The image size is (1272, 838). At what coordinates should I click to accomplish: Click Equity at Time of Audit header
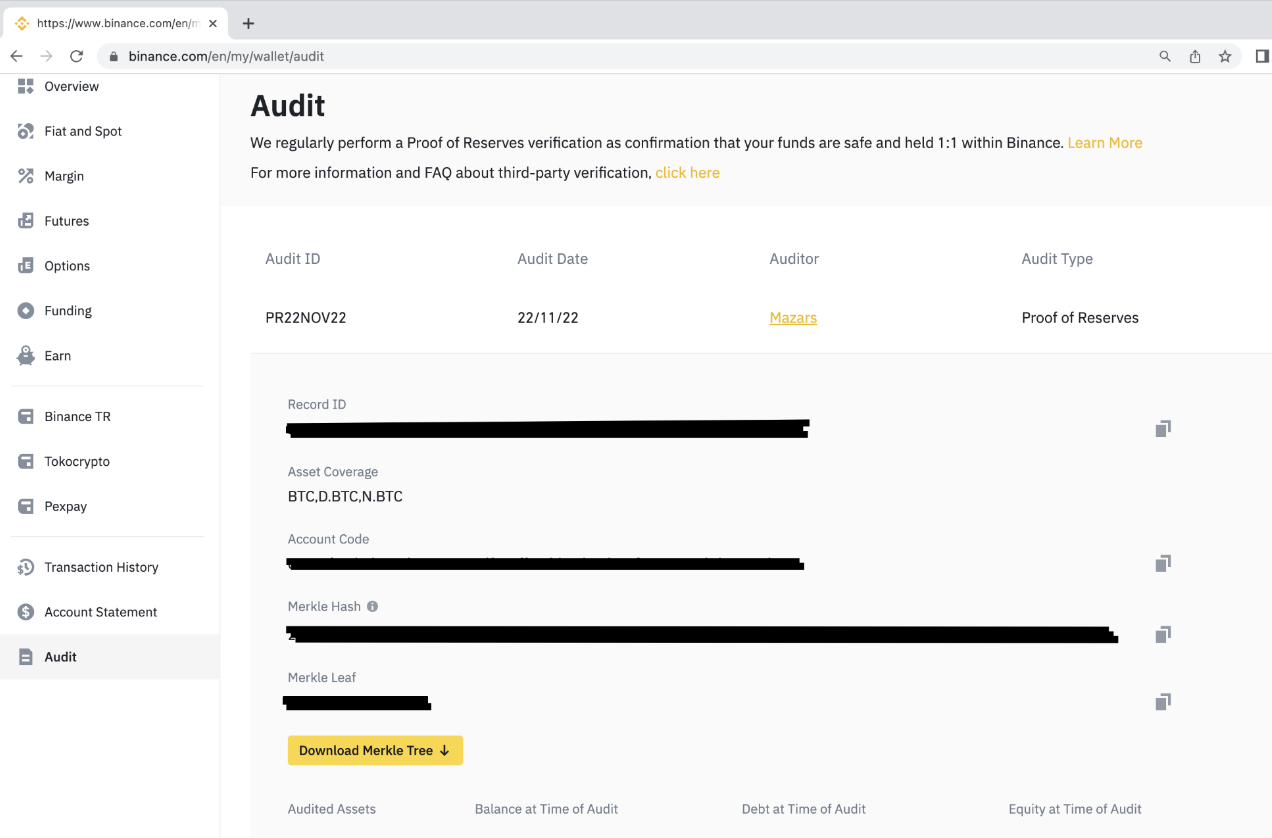tap(1075, 809)
